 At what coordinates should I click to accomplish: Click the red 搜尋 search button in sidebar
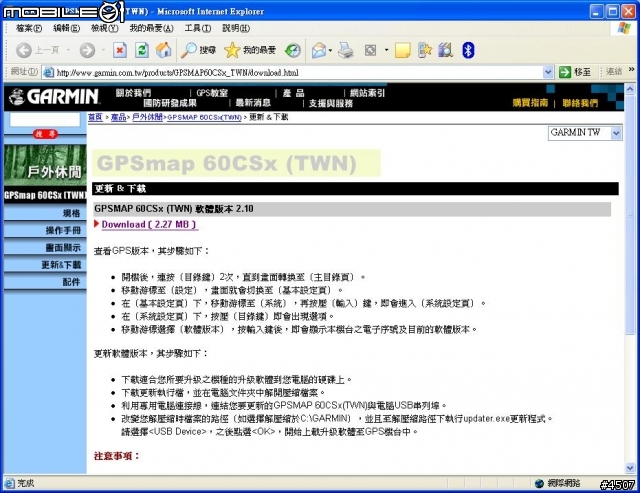coord(45,134)
